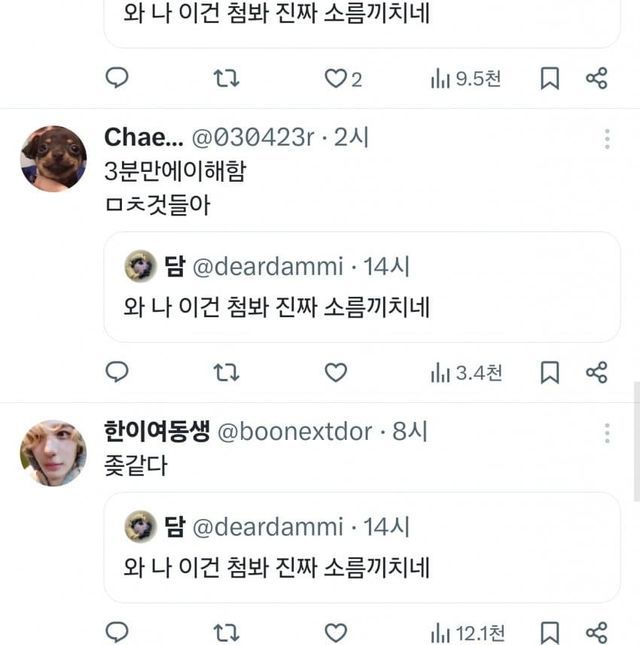Reply to the Chae... tweet

(117, 372)
